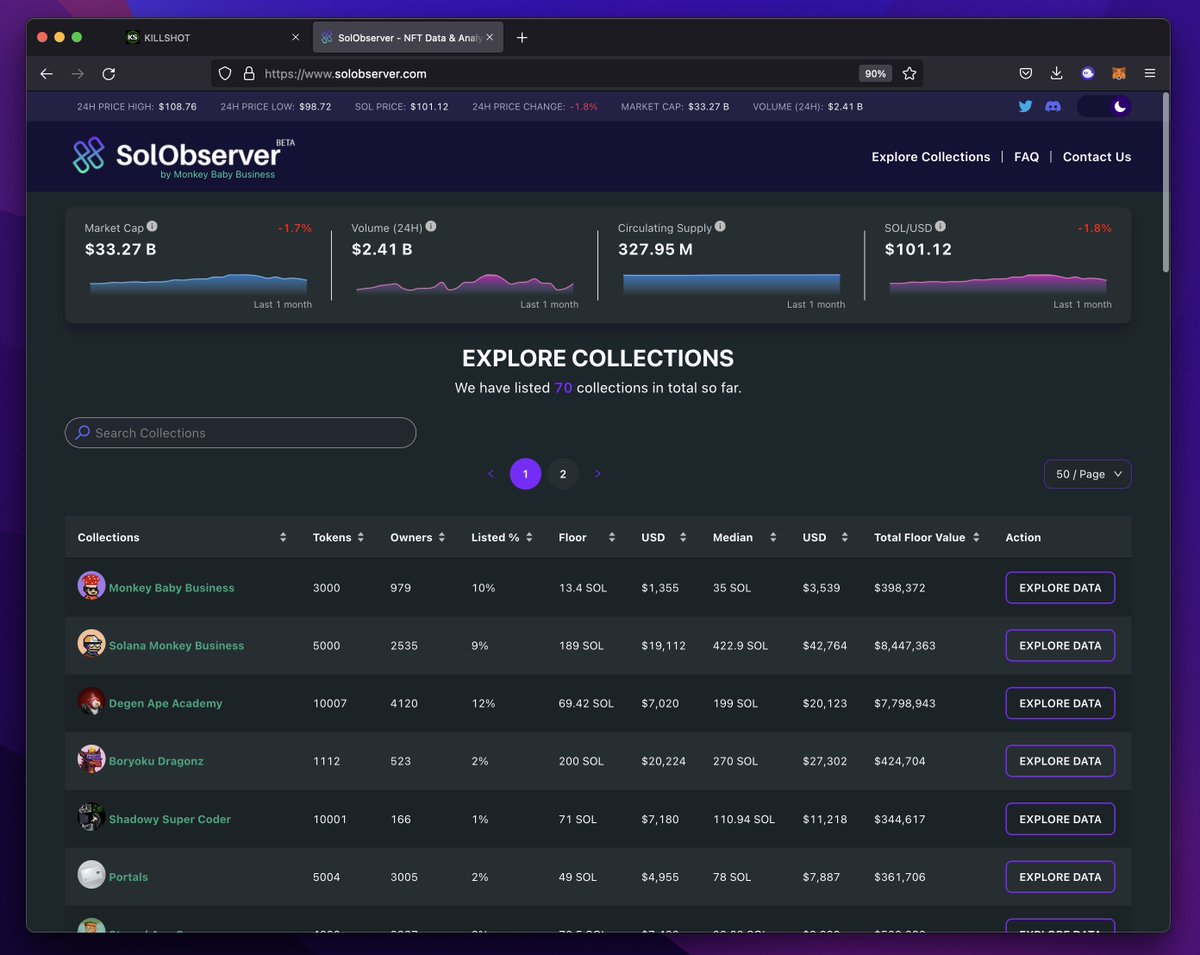1200x955 pixels.
Task: Open the Discord community icon
Action: [1053, 106]
